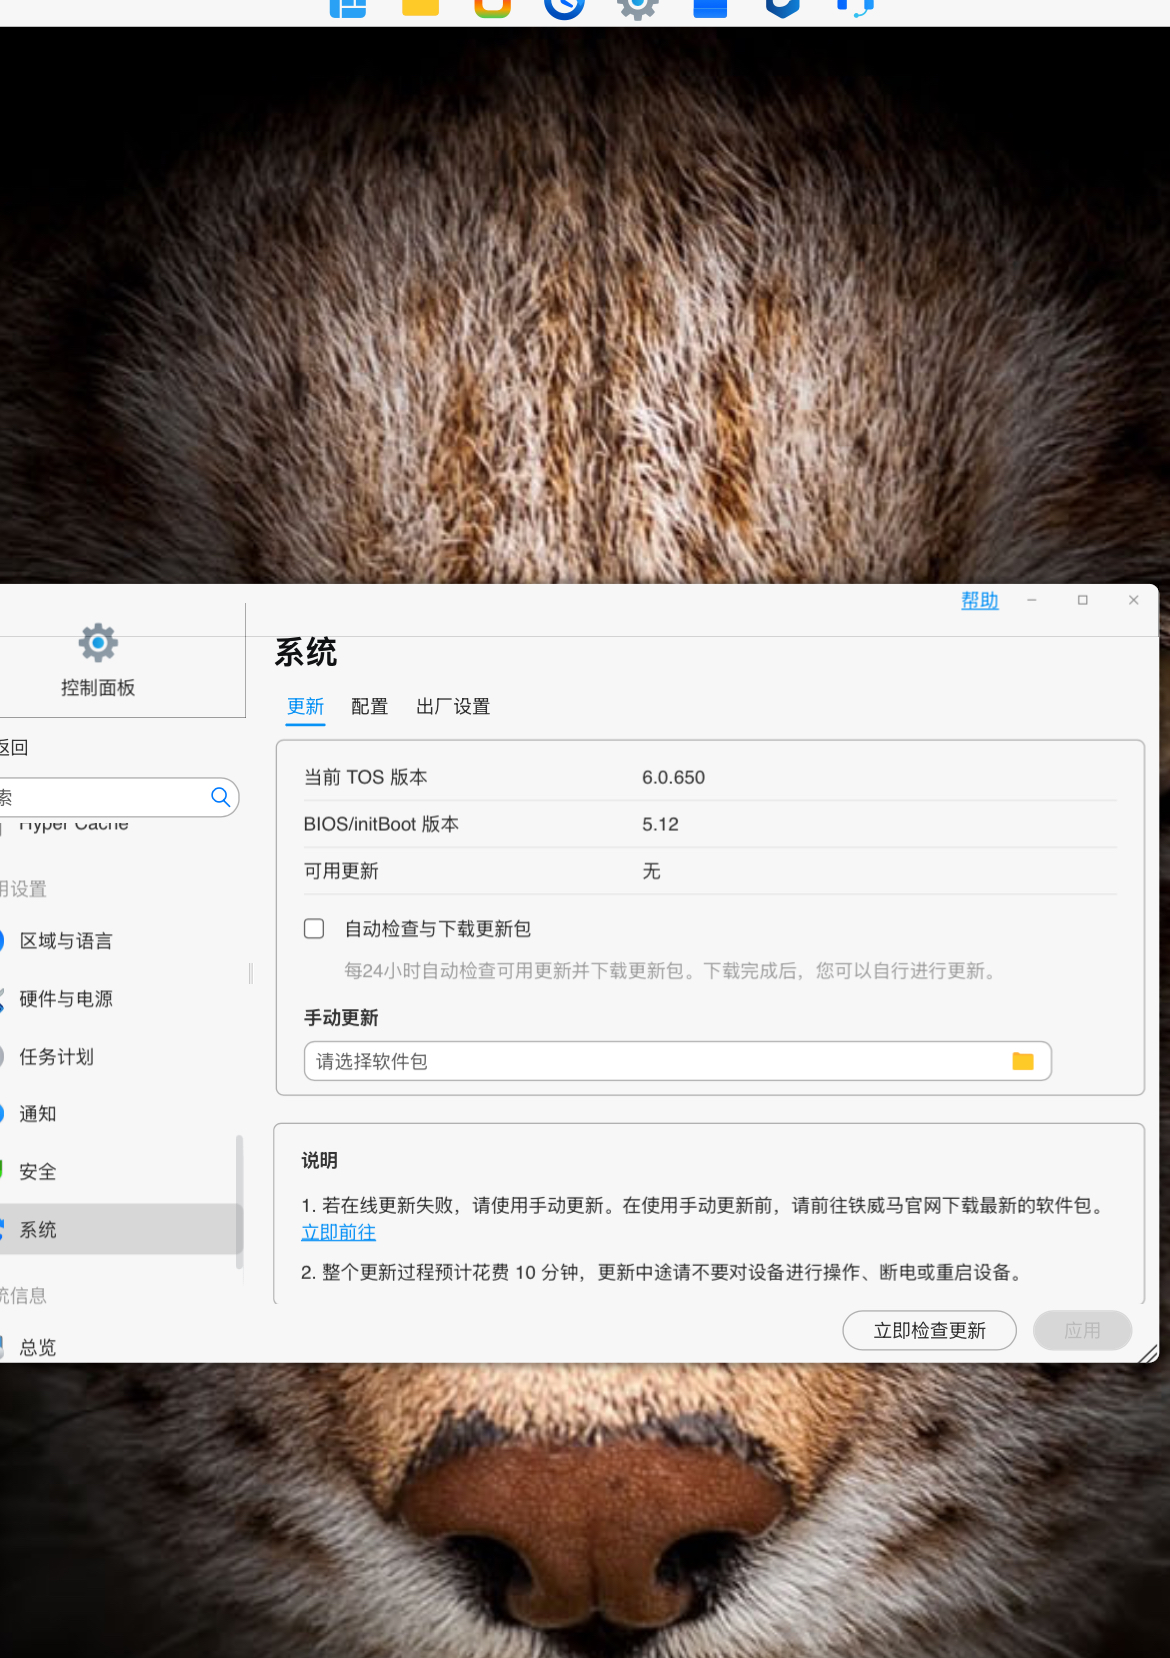Screen dimensions: 1170x1658
Task: Switch to the 出厂设置 tab
Action: pos(453,707)
